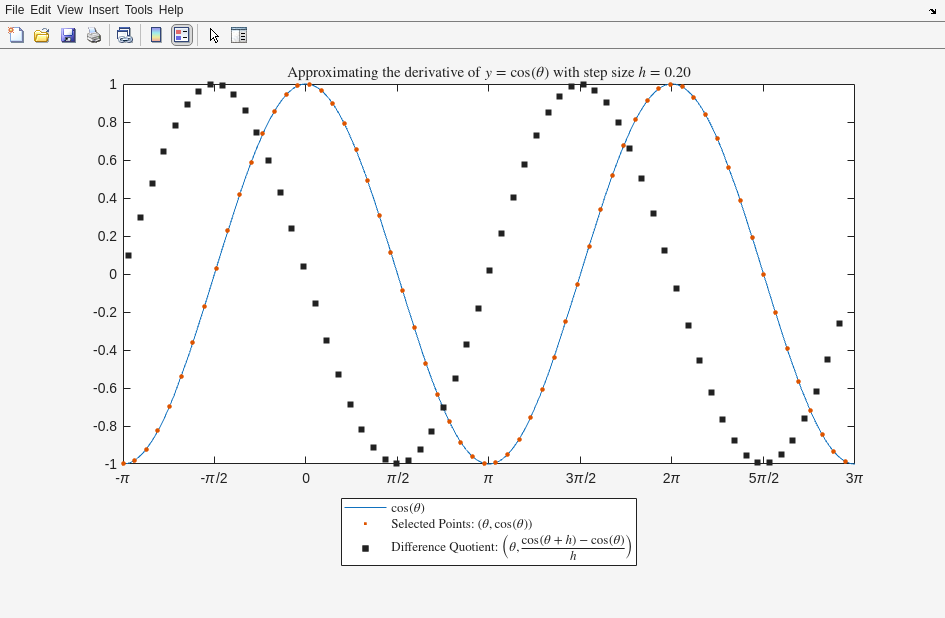Expand the Tools menu

click(139, 10)
